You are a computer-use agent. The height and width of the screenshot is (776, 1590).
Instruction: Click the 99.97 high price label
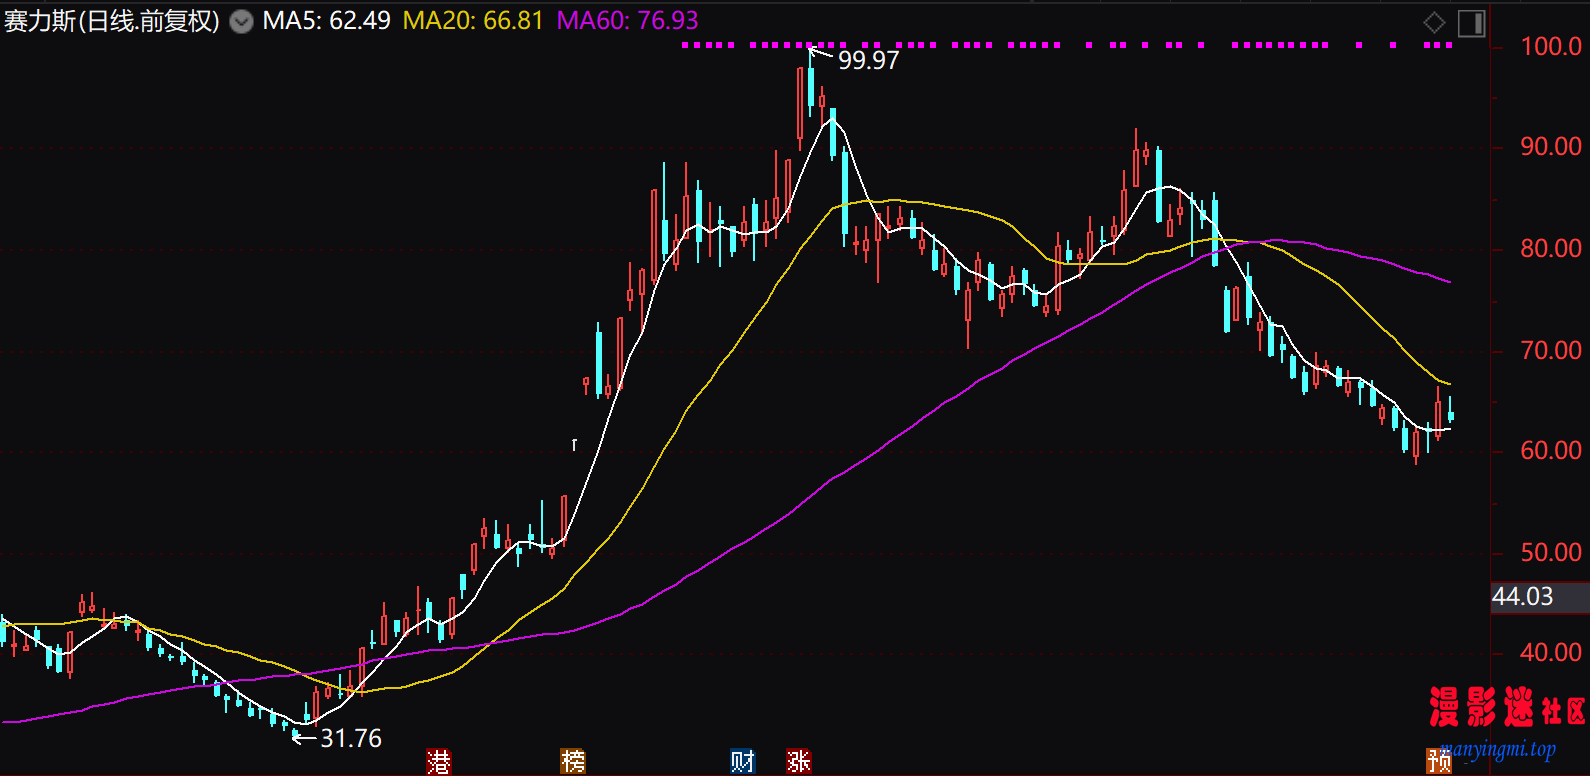tap(868, 60)
